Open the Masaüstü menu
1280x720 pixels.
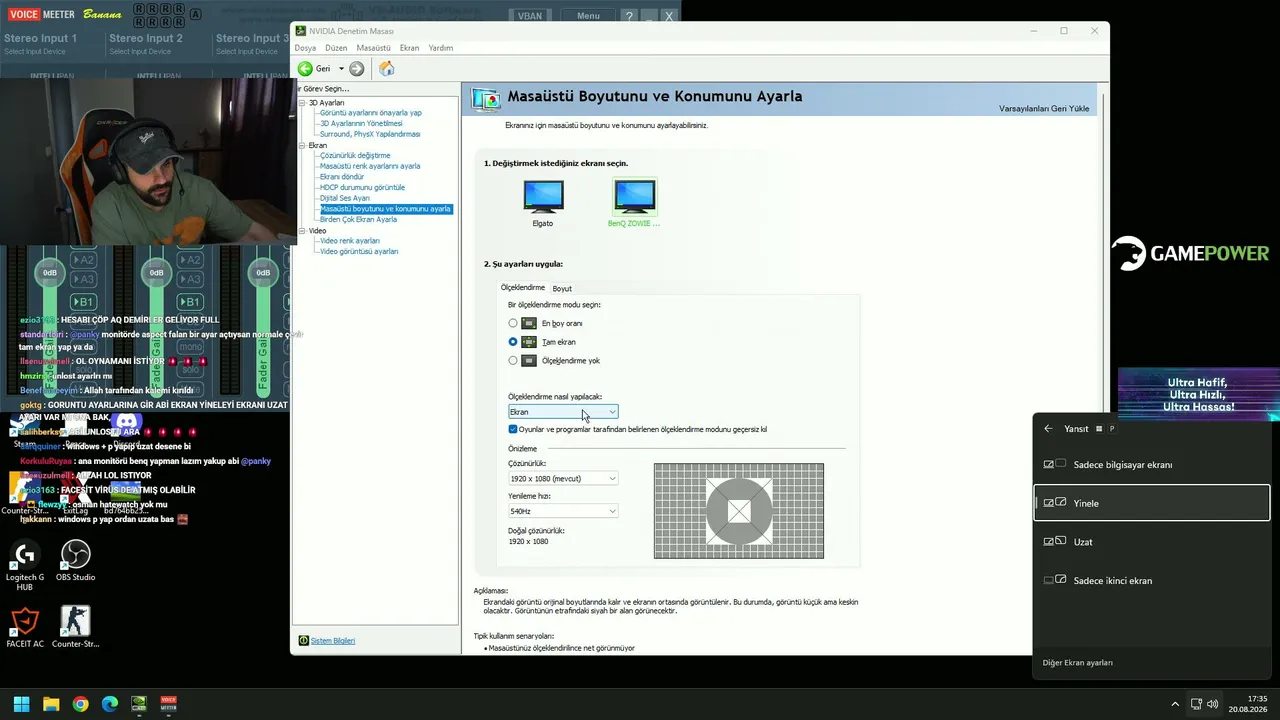click(x=373, y=48)
